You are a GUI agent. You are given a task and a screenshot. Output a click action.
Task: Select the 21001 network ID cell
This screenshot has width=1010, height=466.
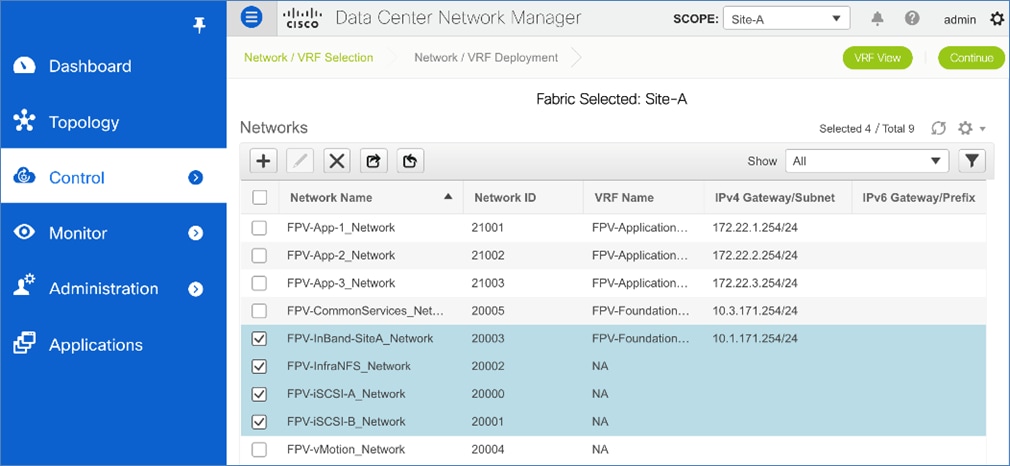pos(489,228)
